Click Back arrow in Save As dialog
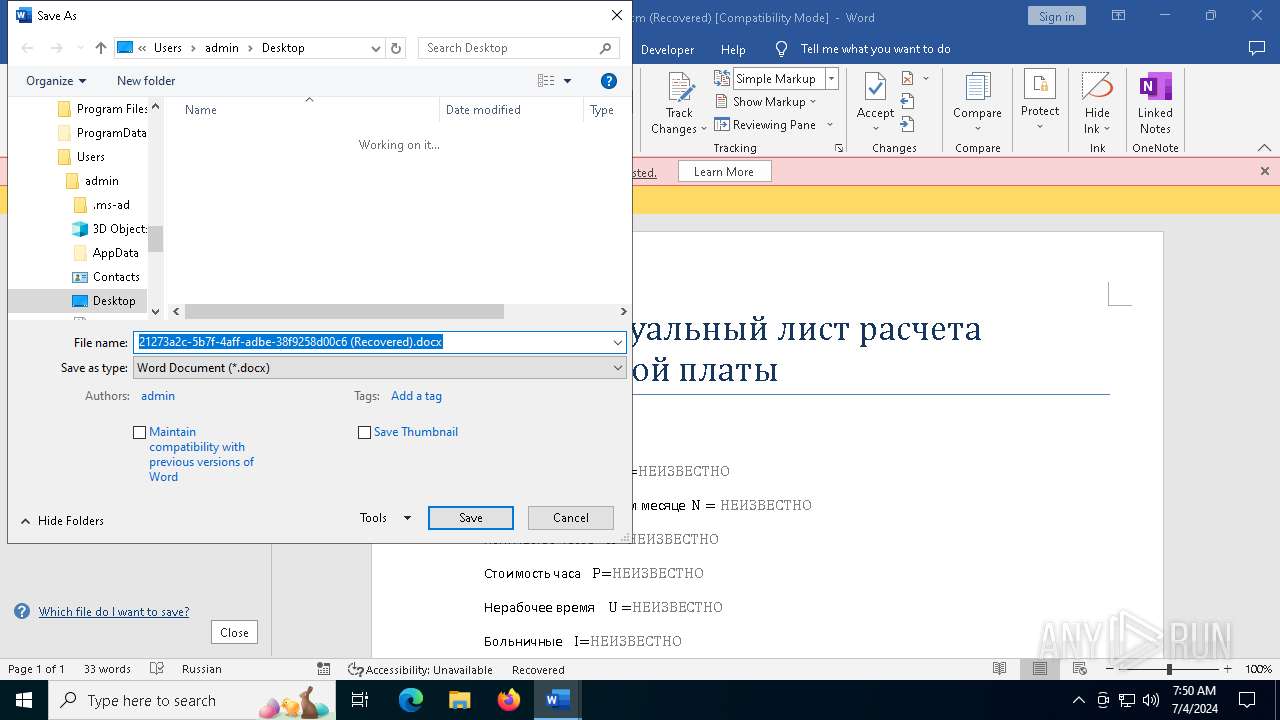1280x720 pixels. tap(27, 48)
